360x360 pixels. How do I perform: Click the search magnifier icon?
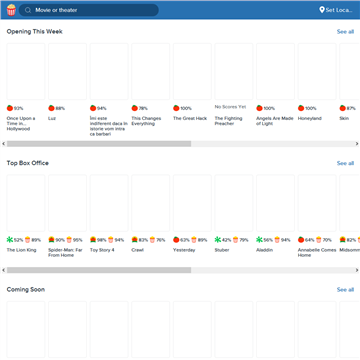(x=28, y=10)
